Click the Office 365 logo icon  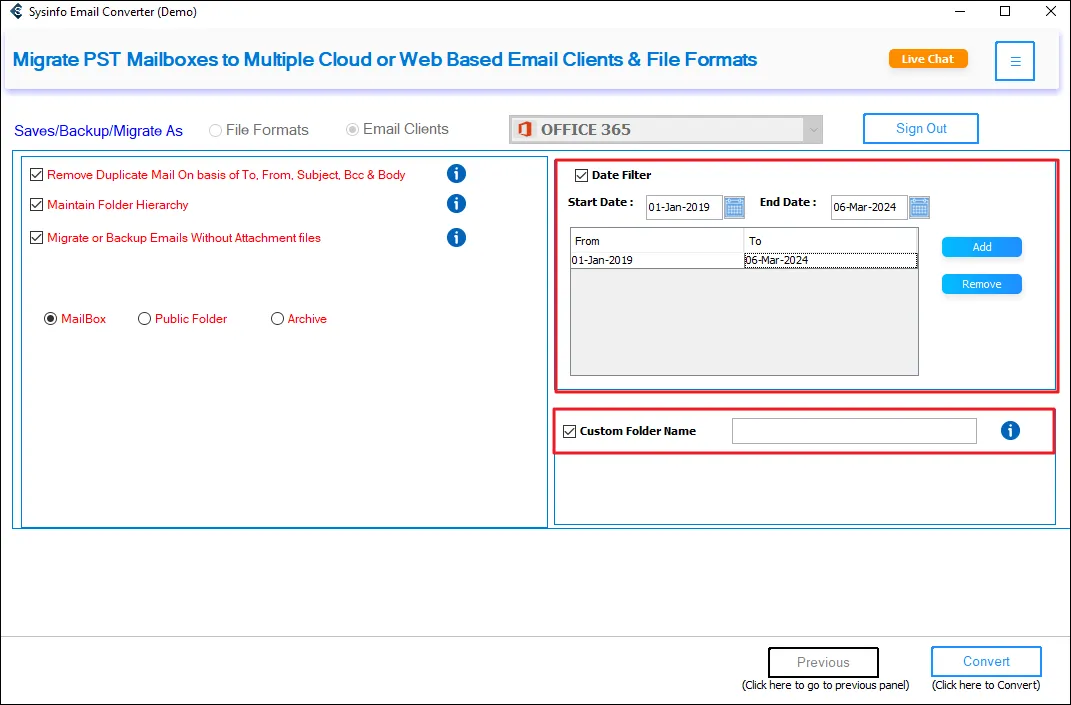(525, 130)
